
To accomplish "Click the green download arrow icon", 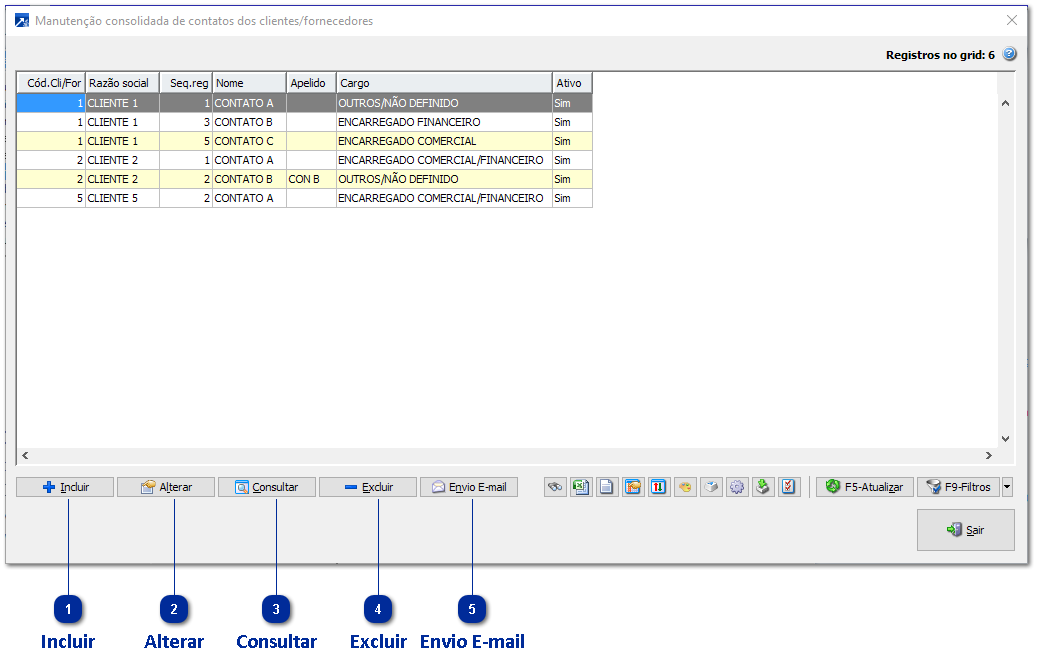I will coord(763,487).
